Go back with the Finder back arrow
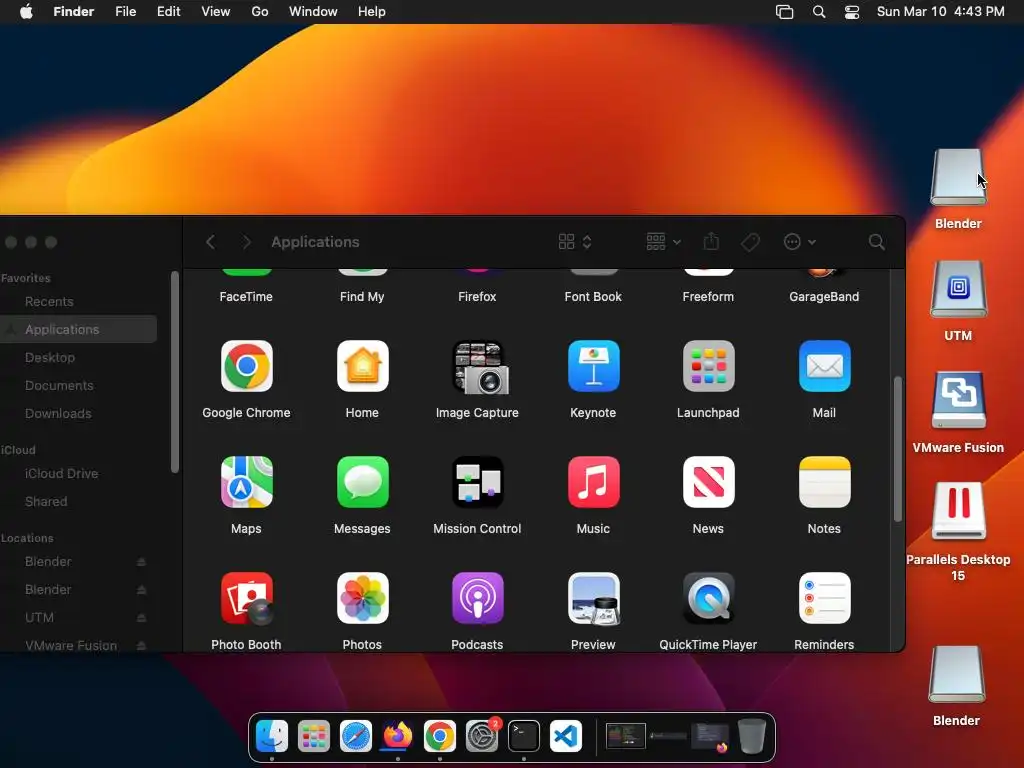 (x=210, y=242)
